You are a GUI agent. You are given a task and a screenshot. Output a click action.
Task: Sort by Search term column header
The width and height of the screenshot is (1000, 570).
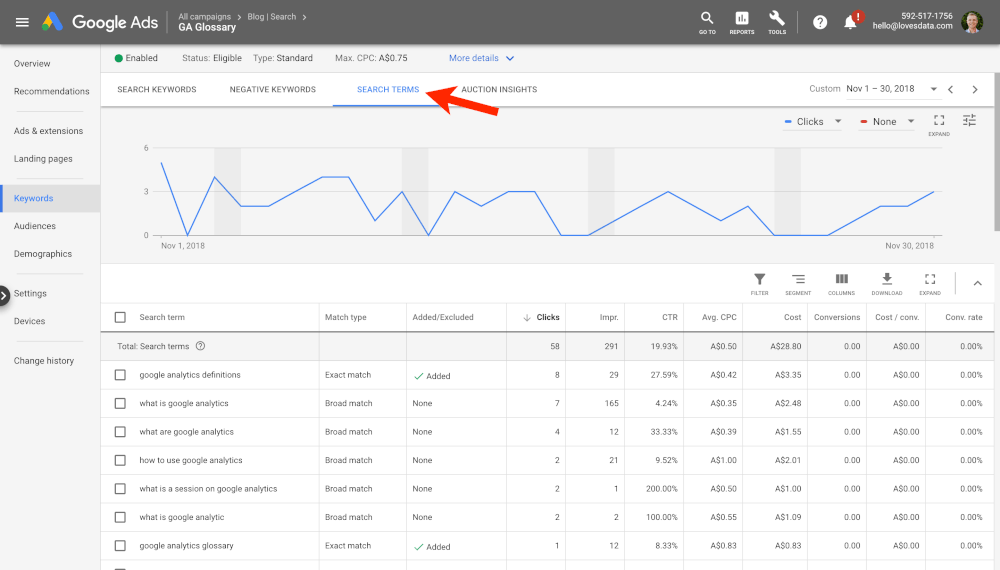tap(162, 318)
